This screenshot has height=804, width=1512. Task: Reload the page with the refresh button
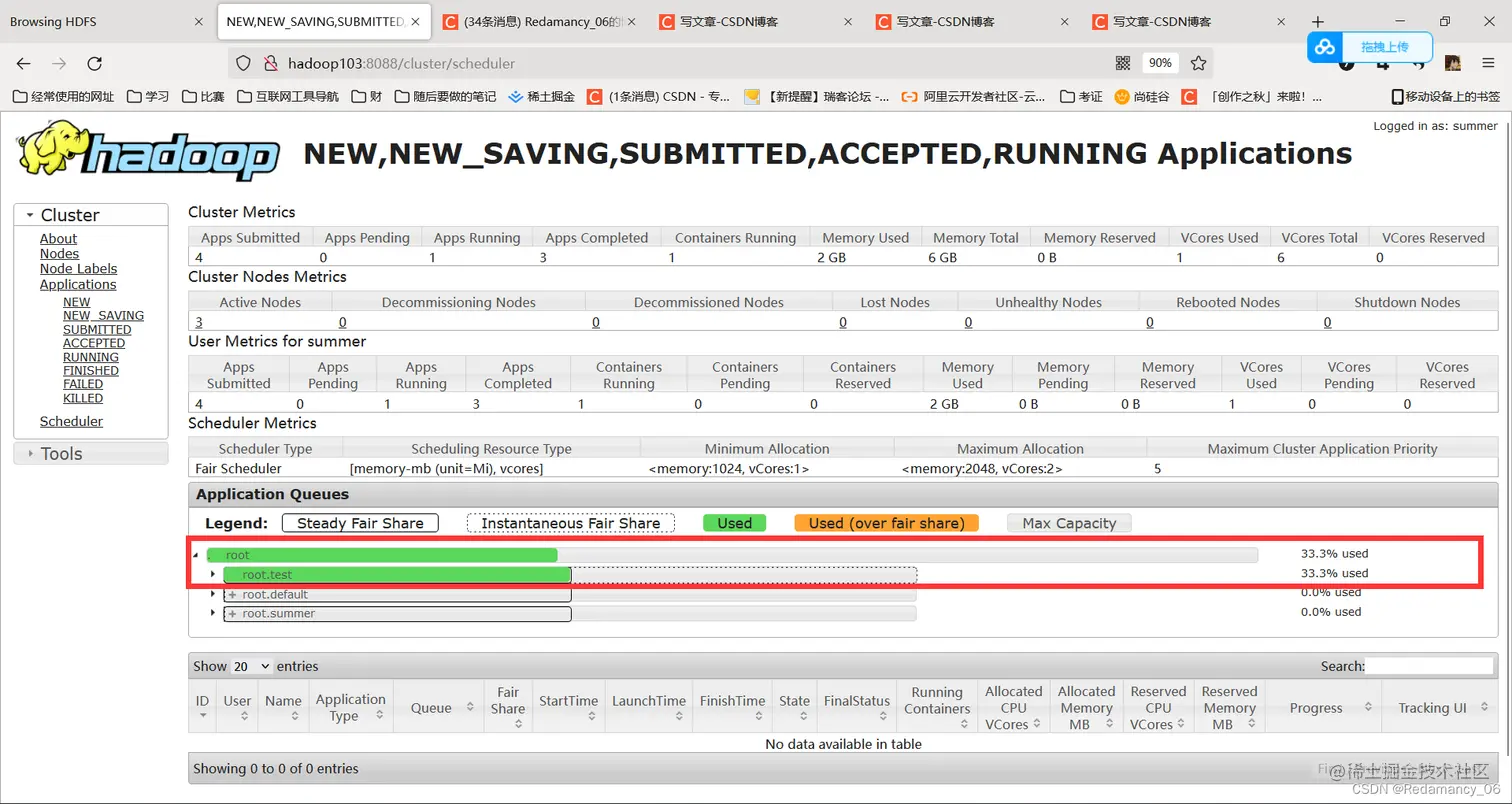coord(95,63)
